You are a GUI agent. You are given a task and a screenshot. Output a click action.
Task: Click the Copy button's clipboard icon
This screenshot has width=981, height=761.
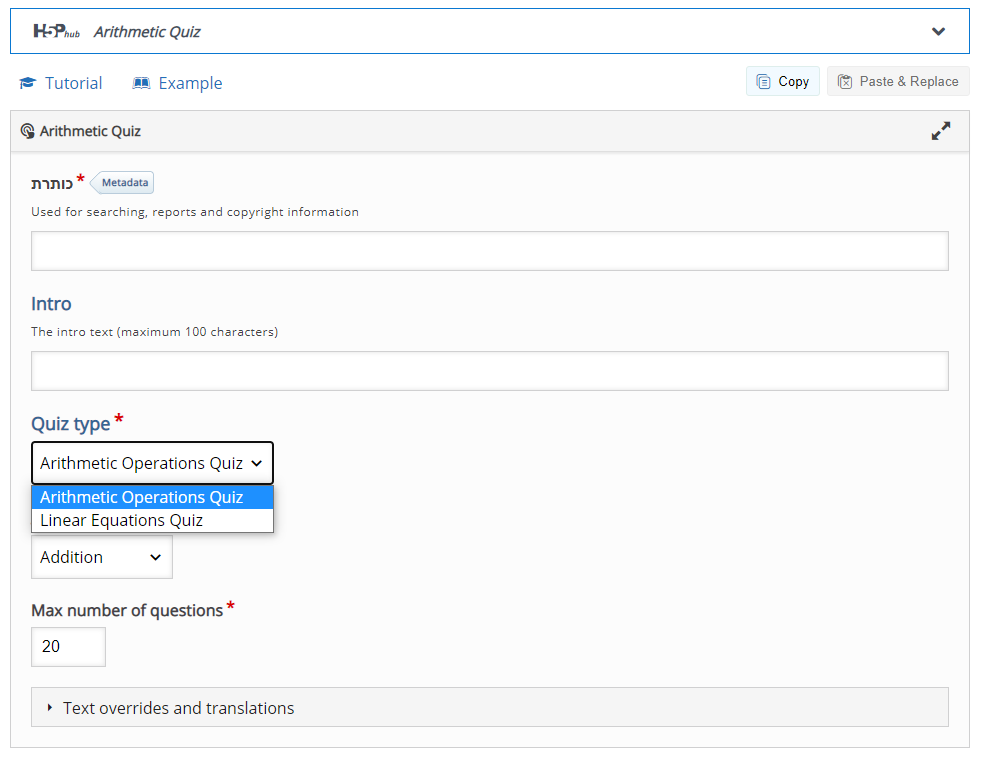point(763,82)
